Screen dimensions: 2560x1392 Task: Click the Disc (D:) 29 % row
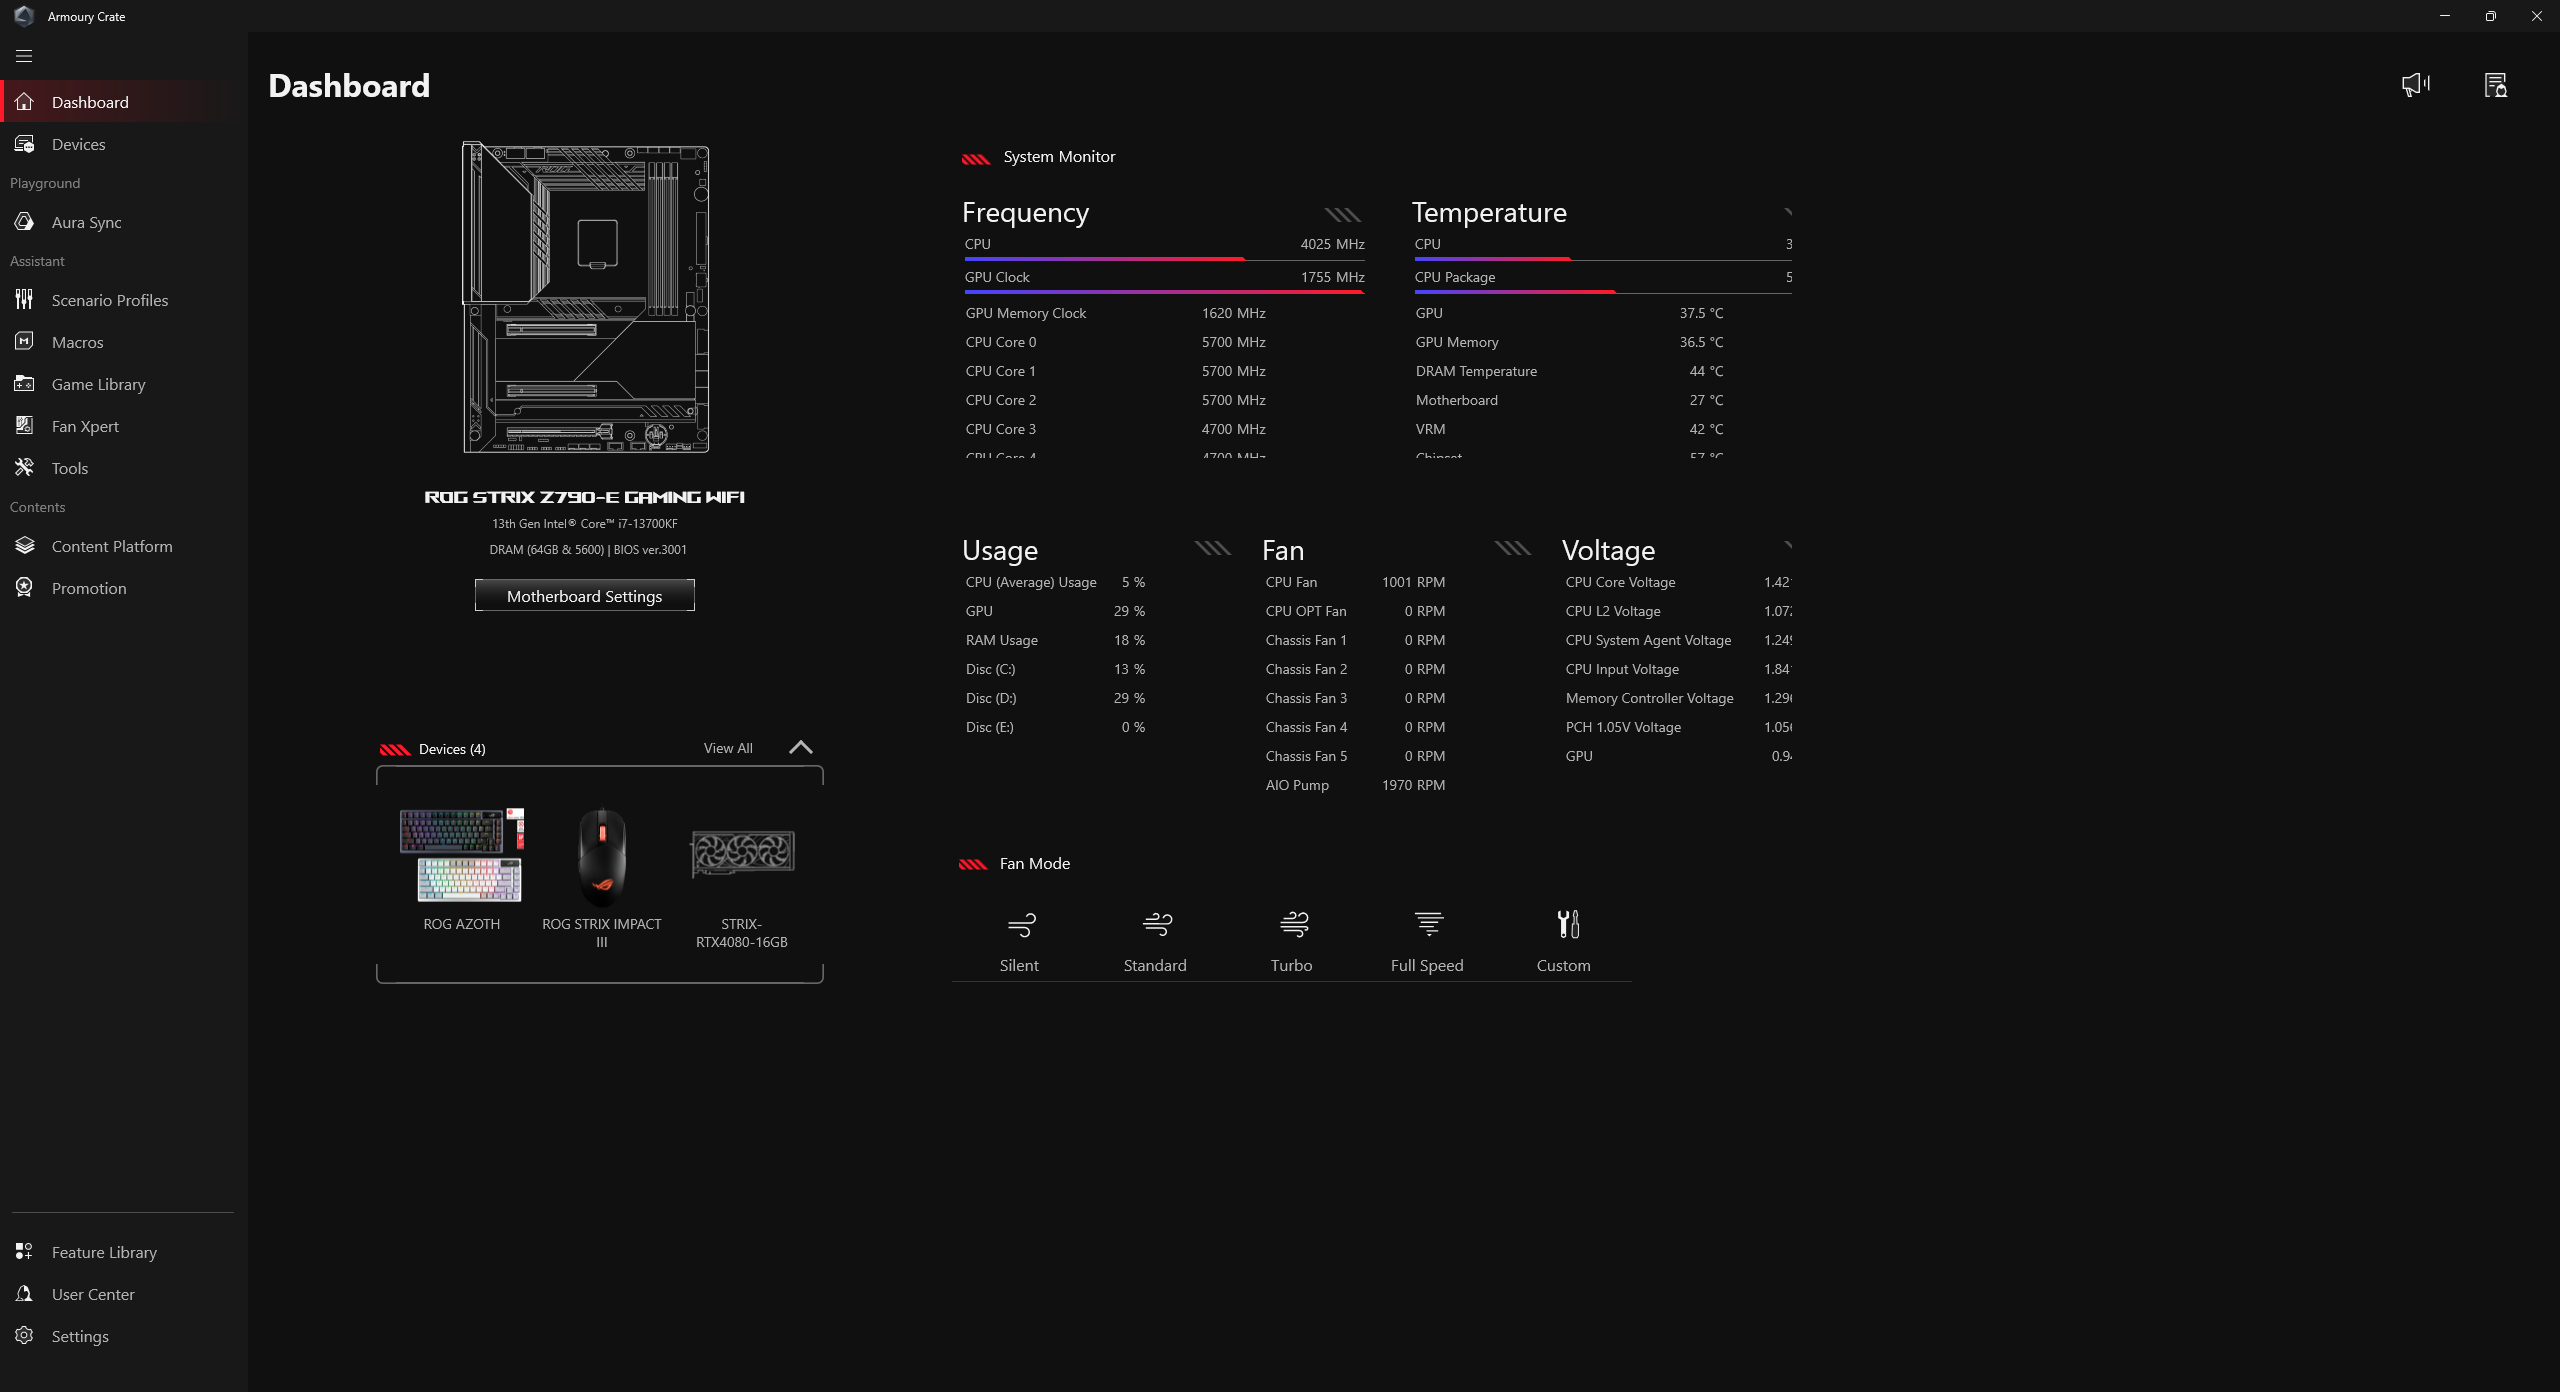(x=1055, y=698)
